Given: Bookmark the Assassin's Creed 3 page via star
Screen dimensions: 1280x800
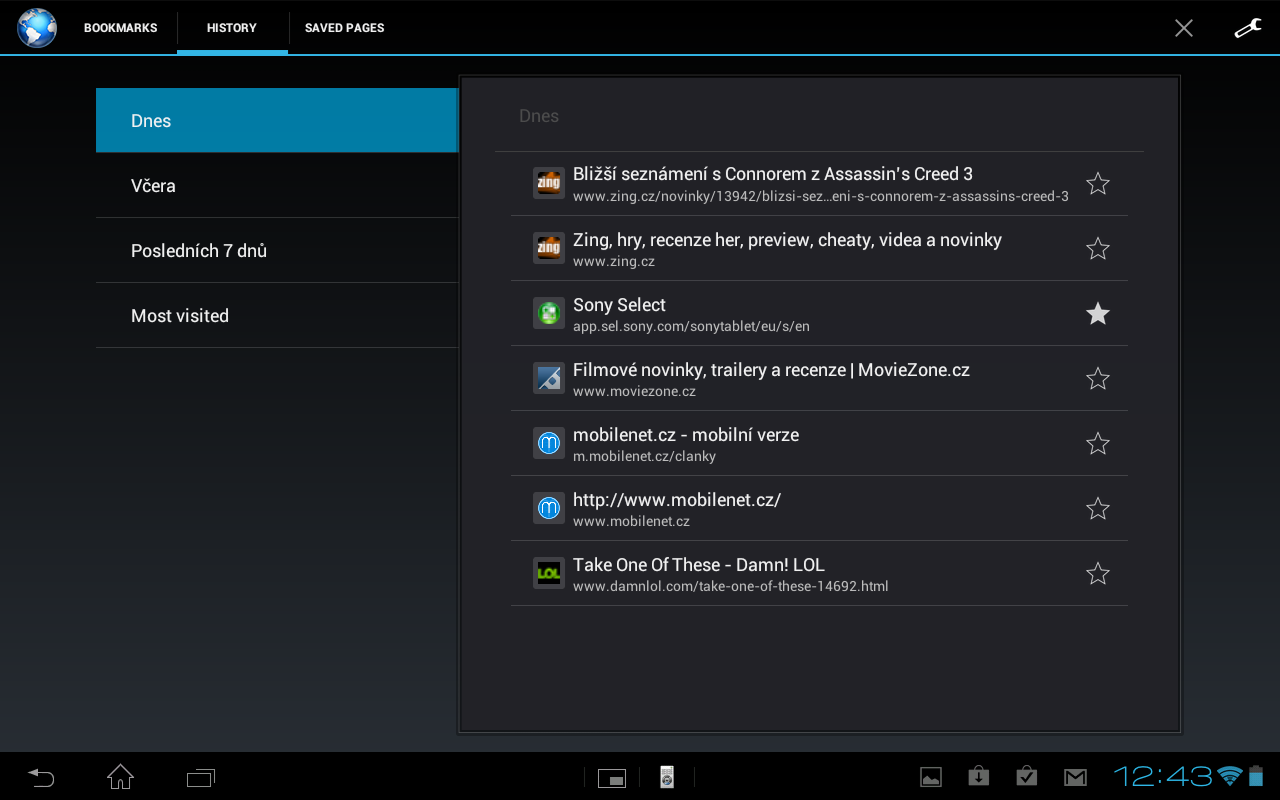Looking at the screenshot, I should point(1097,184).
